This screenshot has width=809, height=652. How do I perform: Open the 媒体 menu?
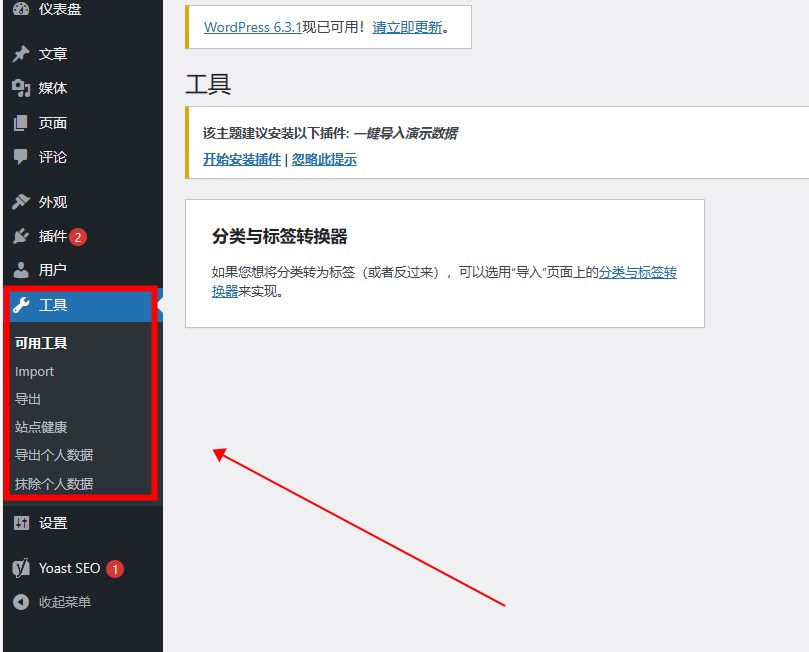click(53, 88)
